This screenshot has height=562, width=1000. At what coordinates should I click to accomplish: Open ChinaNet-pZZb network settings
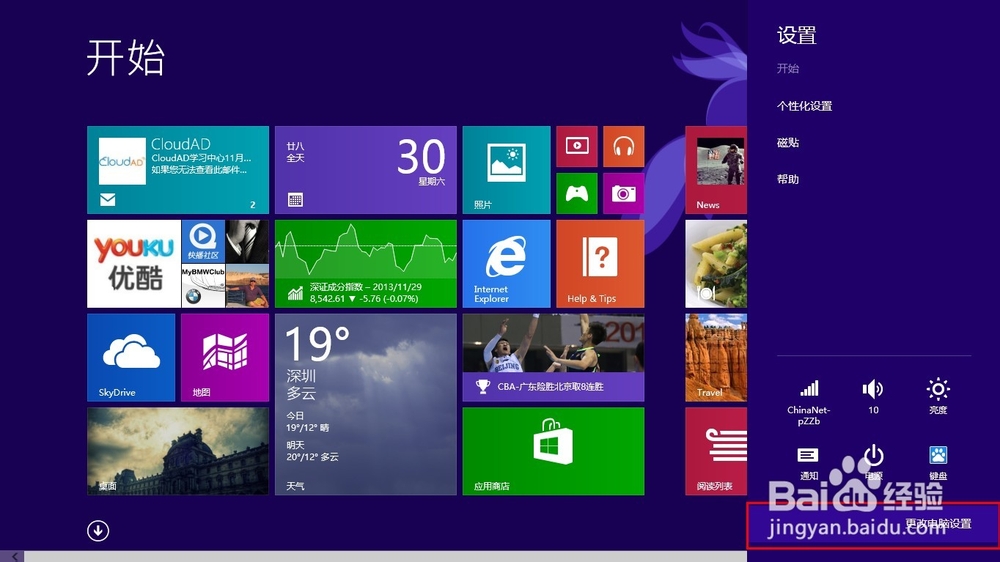(809, 401)
